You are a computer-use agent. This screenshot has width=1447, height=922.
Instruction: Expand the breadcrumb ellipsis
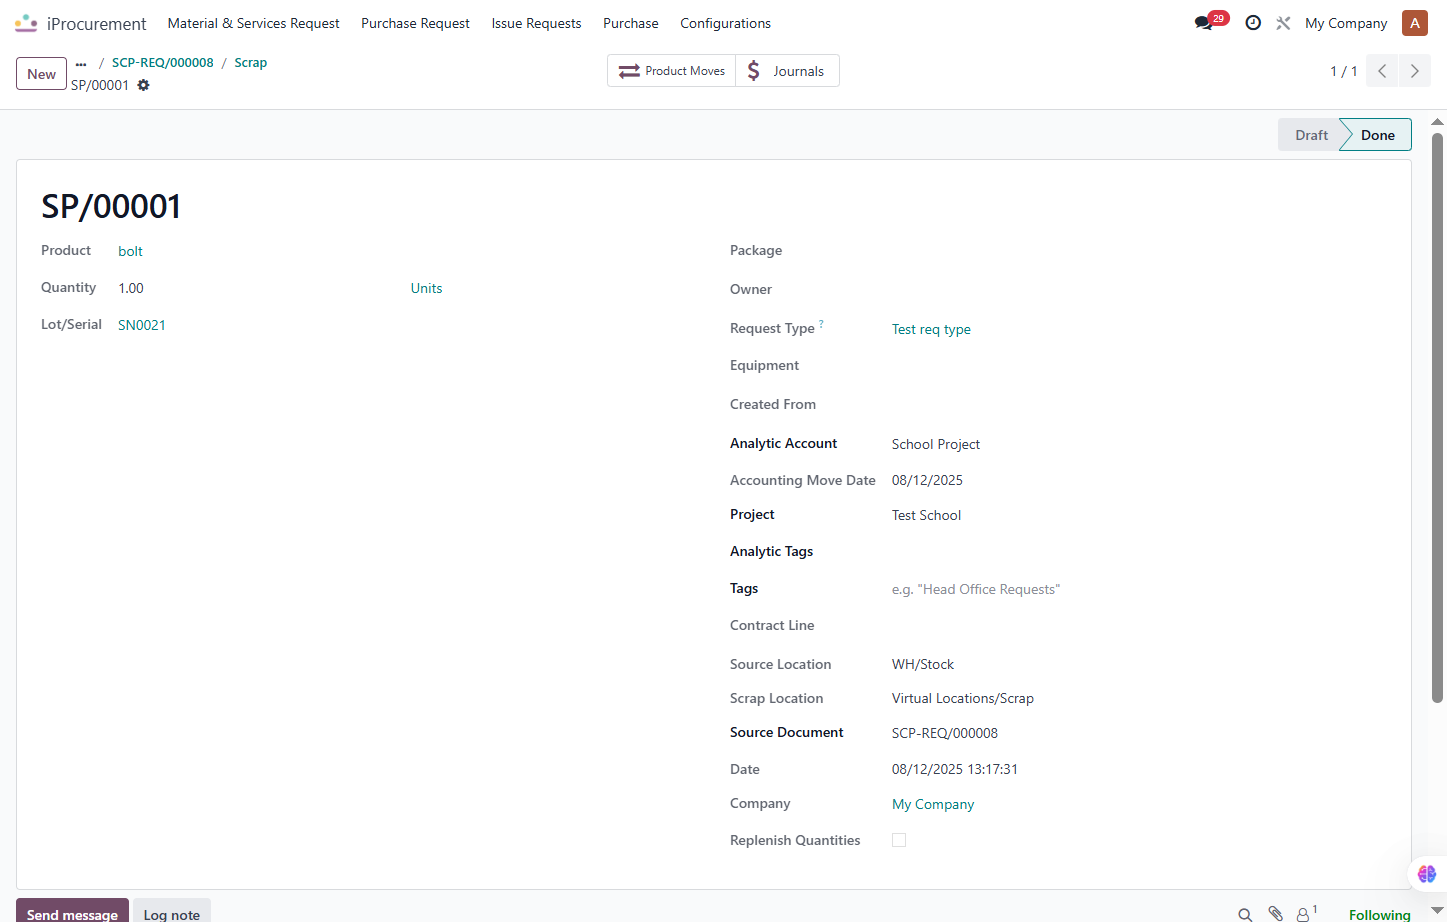(81, 63)
